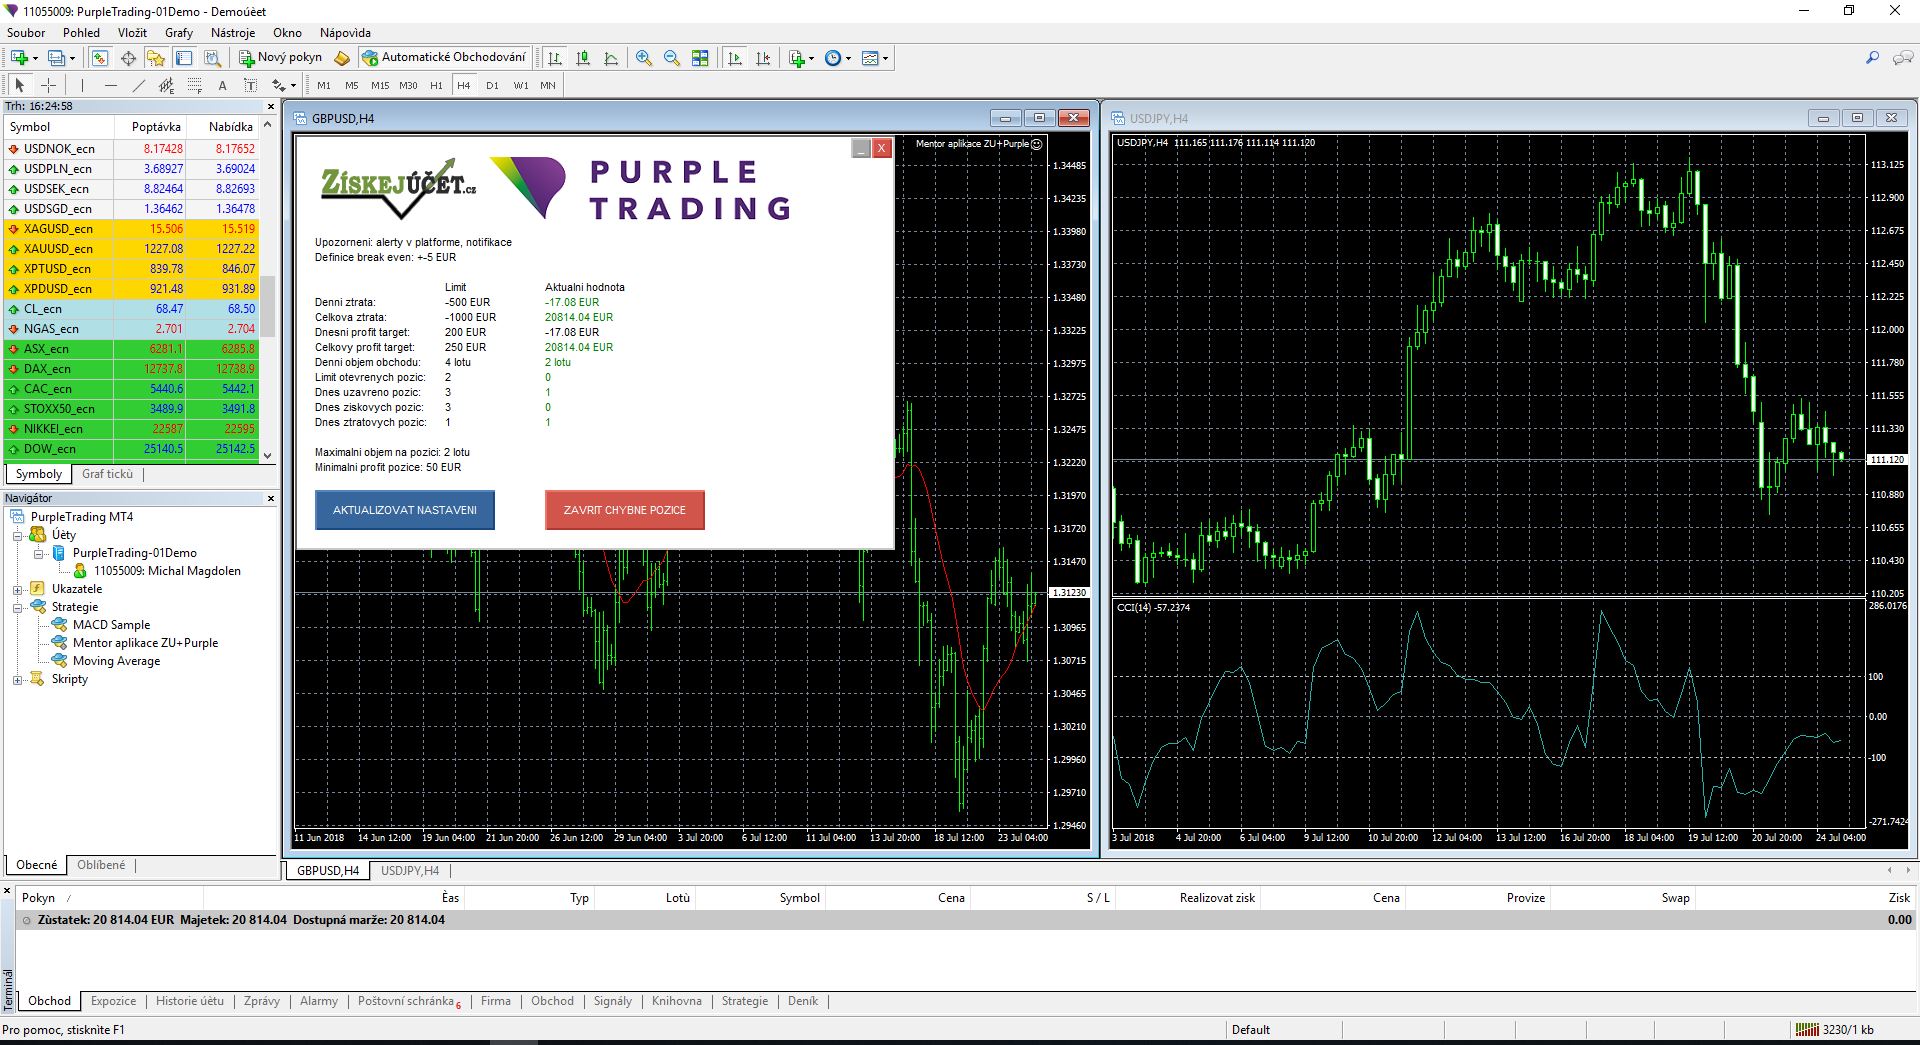This screenshot has width=1920, height=1045.
Task: Open the Grafy menu
Action: click(x=179, y=32)
